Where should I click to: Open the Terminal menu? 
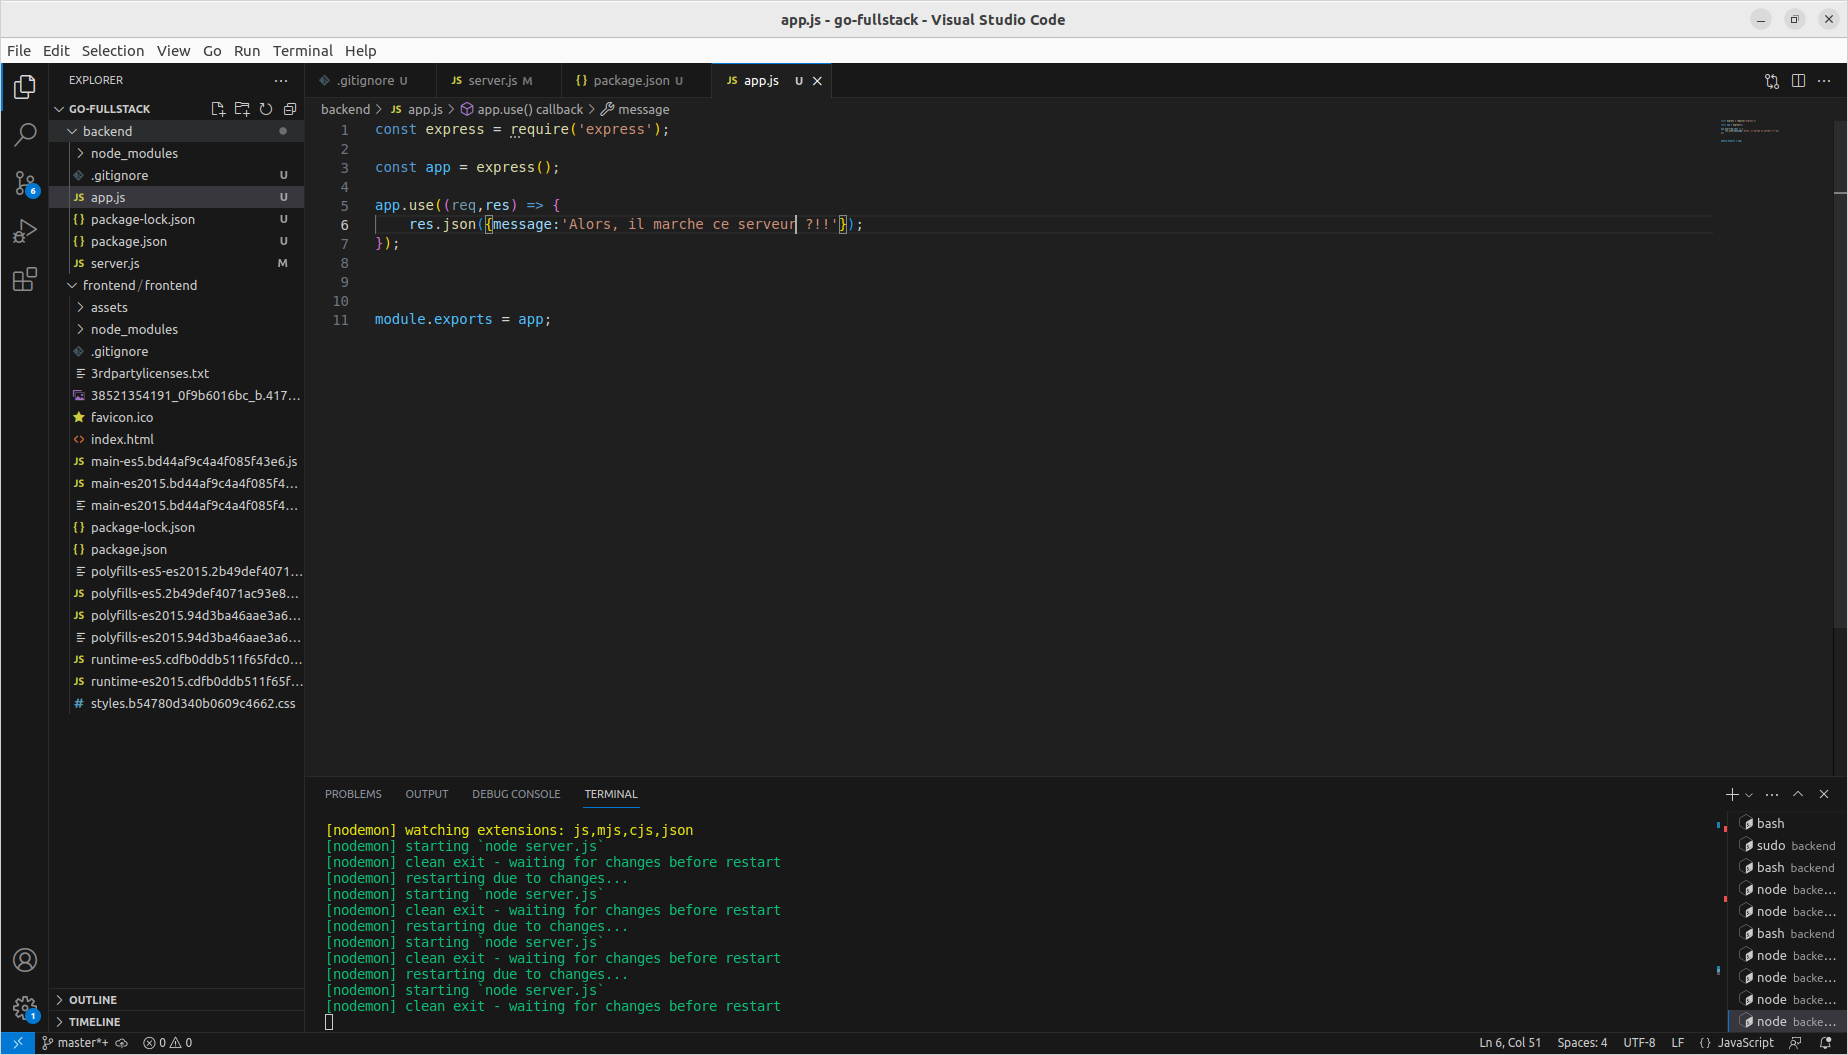click(x=303, y=50)
